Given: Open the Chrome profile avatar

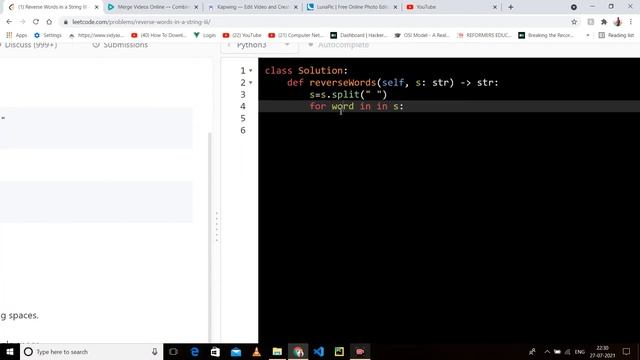Looking at the screenshot, I should [x=618, y=22].
